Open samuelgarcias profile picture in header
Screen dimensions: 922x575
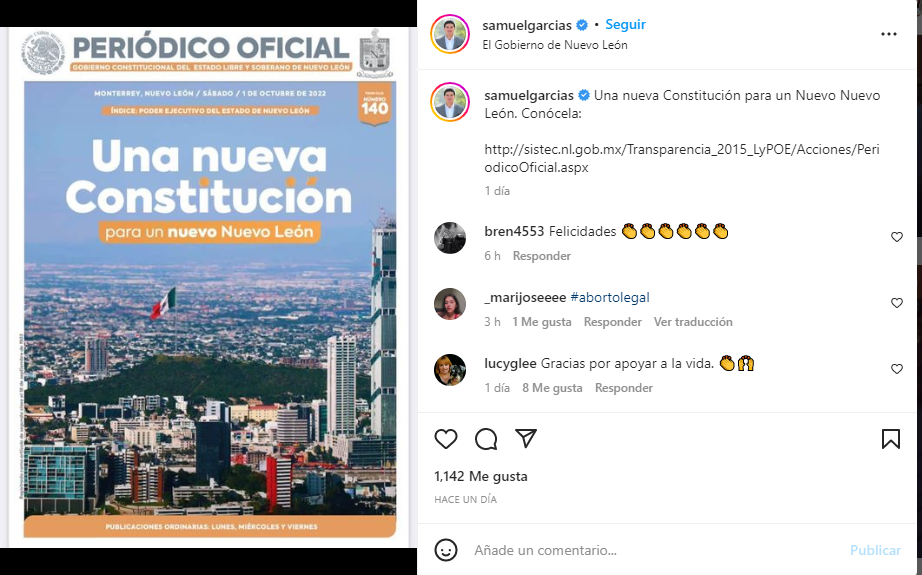point(450,34)
